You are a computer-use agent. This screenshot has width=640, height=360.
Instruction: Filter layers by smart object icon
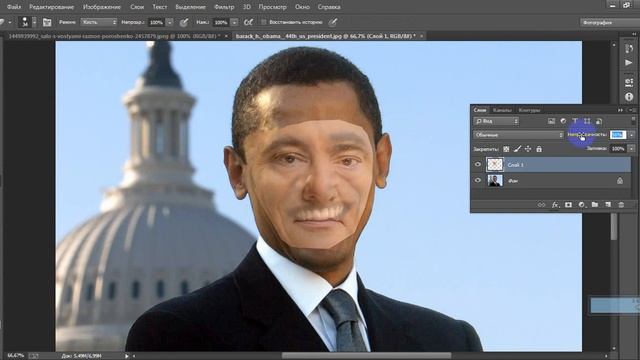[x=598, y=121]
